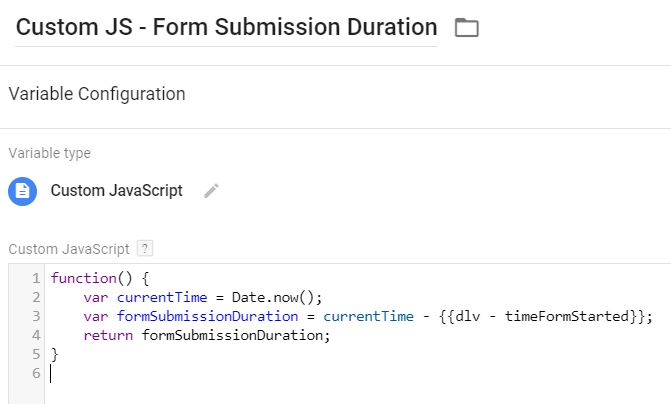Image resolution: width=671 pixels, height=404 pixels.
Task: Click line number 6 in editor gutter
Action: coord(36,373)
